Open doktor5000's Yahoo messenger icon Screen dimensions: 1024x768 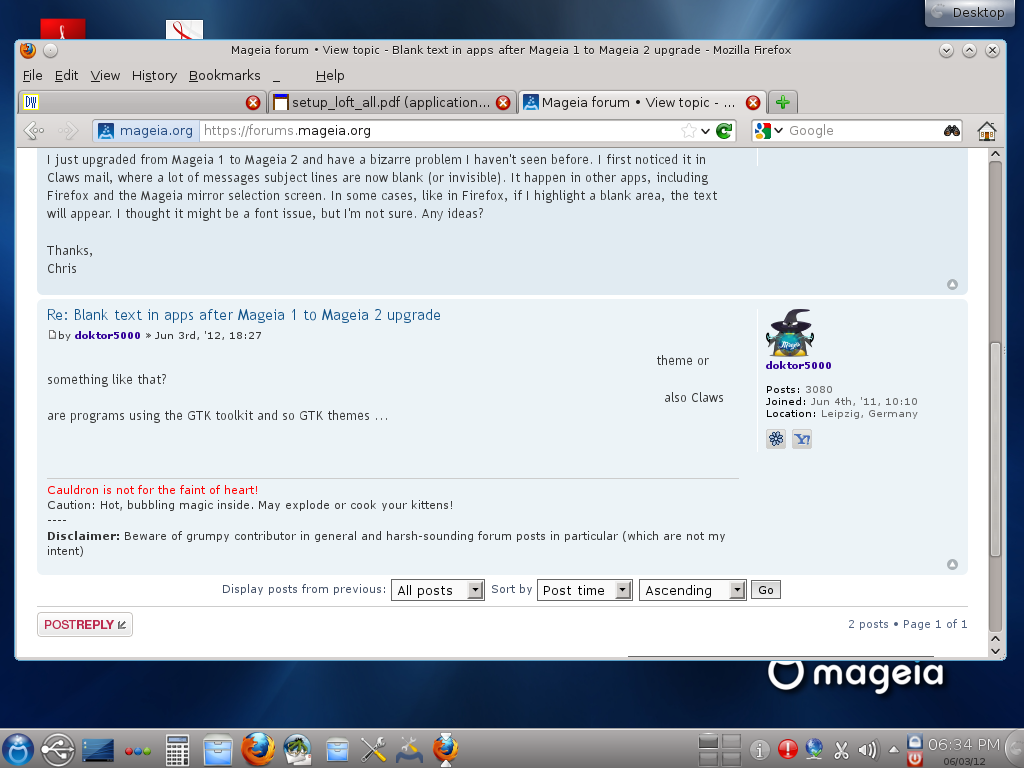coord(802,439)
